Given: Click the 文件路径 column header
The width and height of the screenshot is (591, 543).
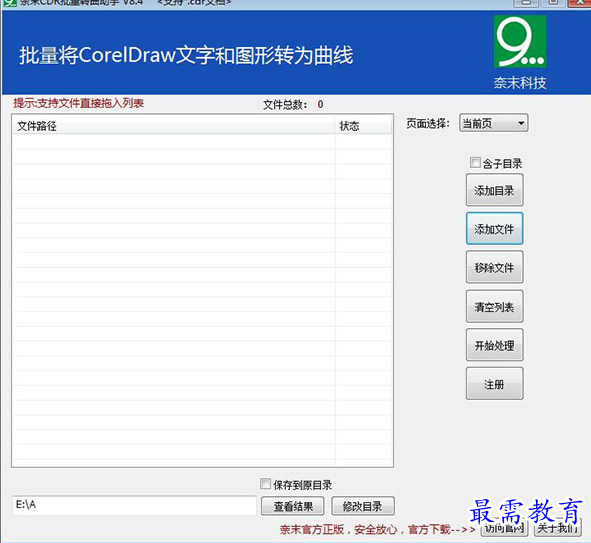Looking at the screenshot, I should (x=174, y=126).
